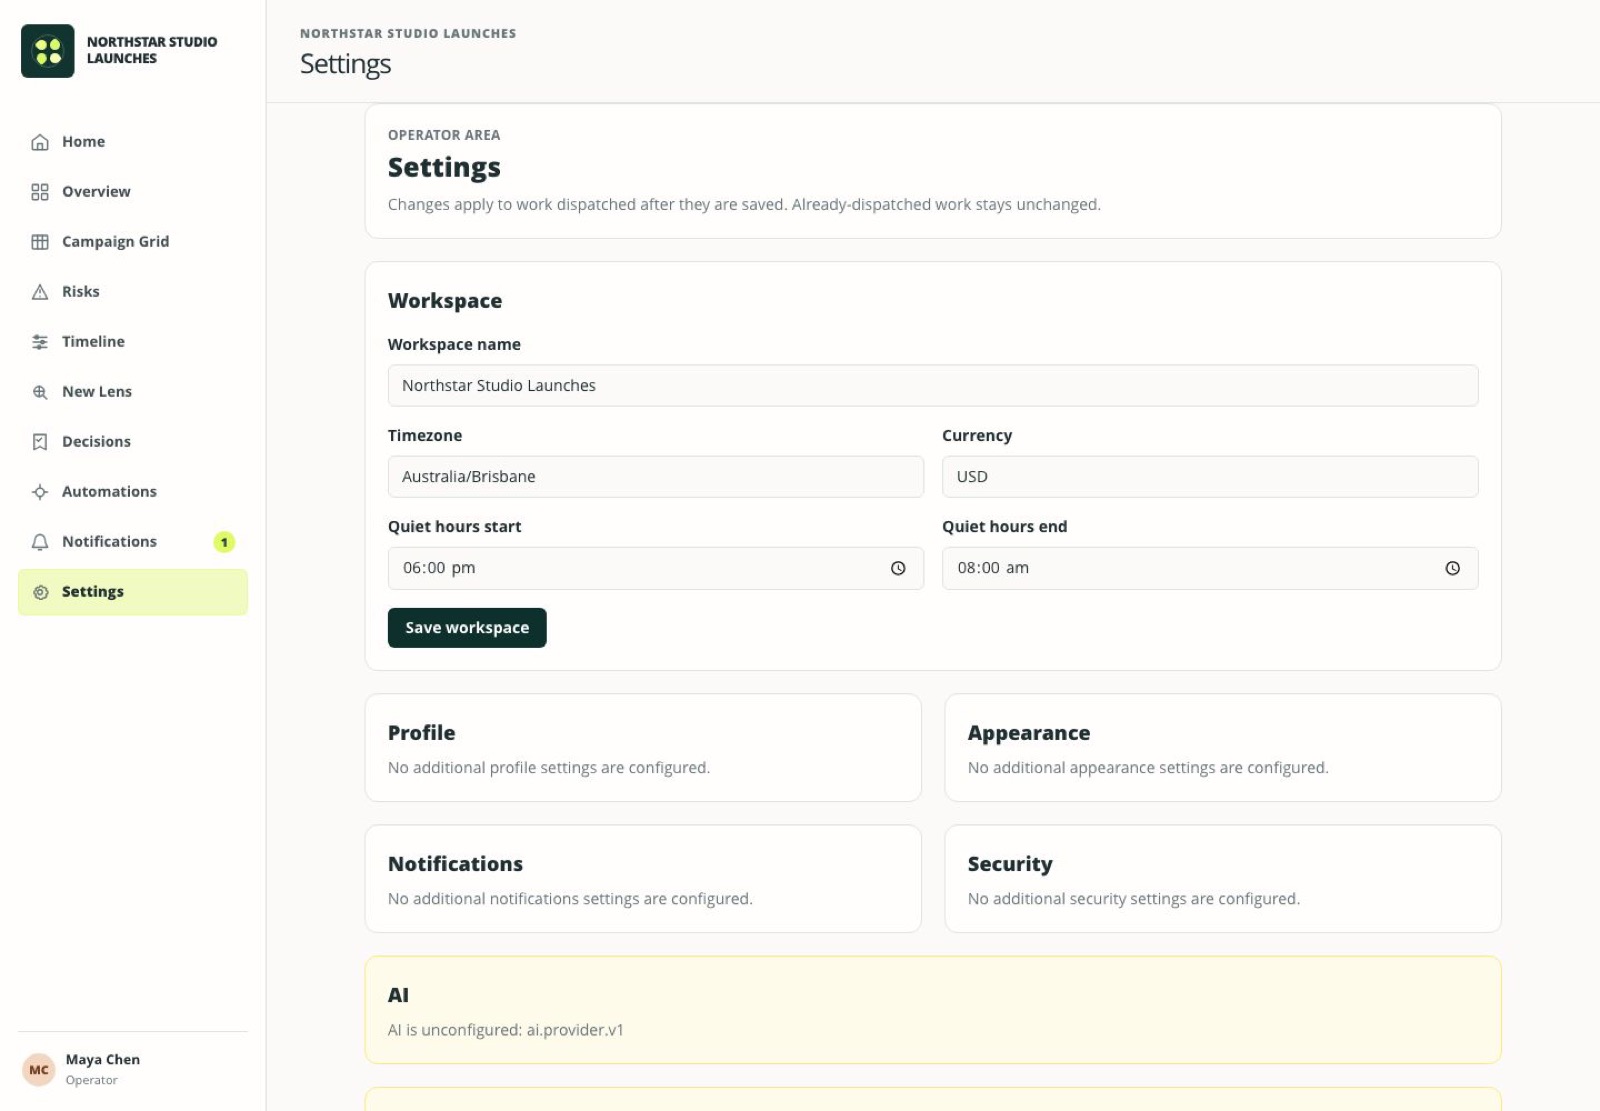Click the Automations sparkle icon
Image resolution: width=1600 pixels, height=1111 pixels.
click(40, 492)
